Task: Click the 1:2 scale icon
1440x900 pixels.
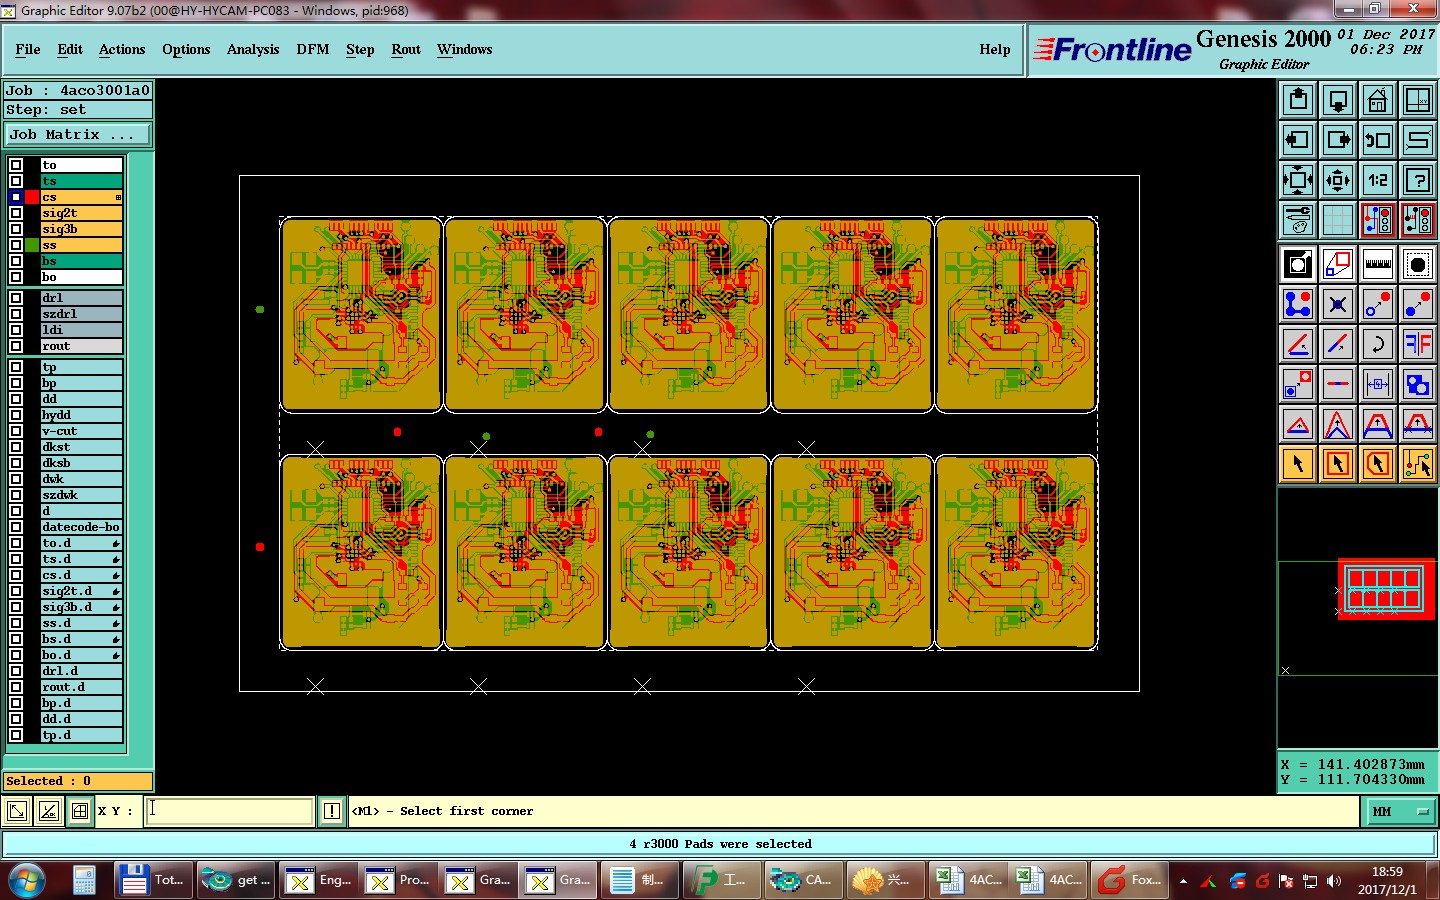Action: (1378, 180)
